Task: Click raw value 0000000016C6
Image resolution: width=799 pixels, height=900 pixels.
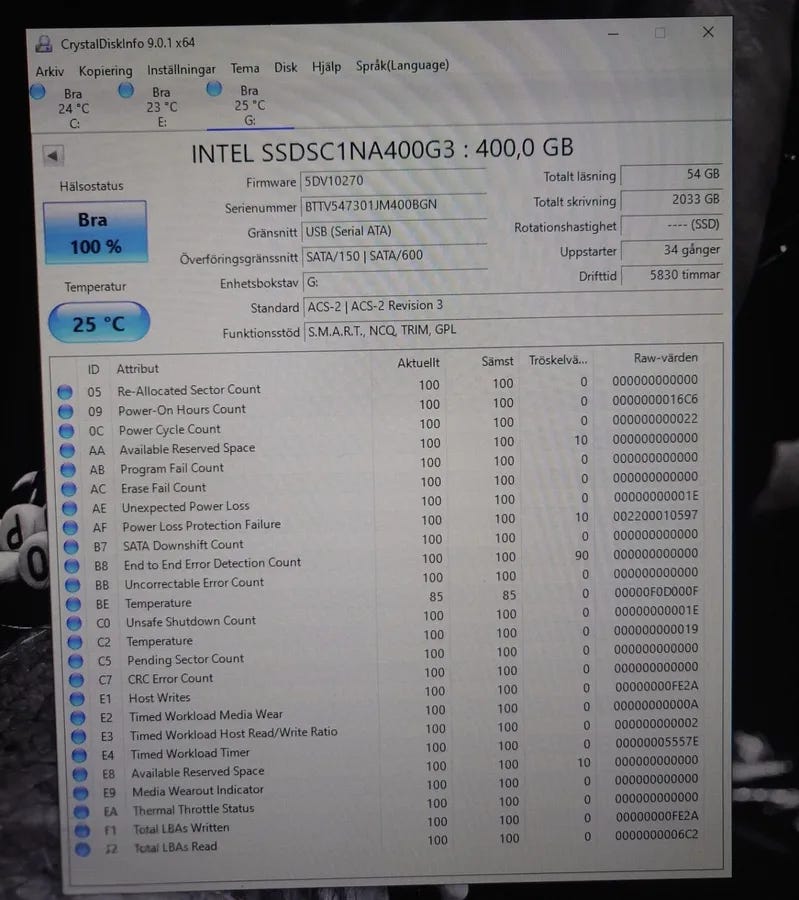Action: 655,399
